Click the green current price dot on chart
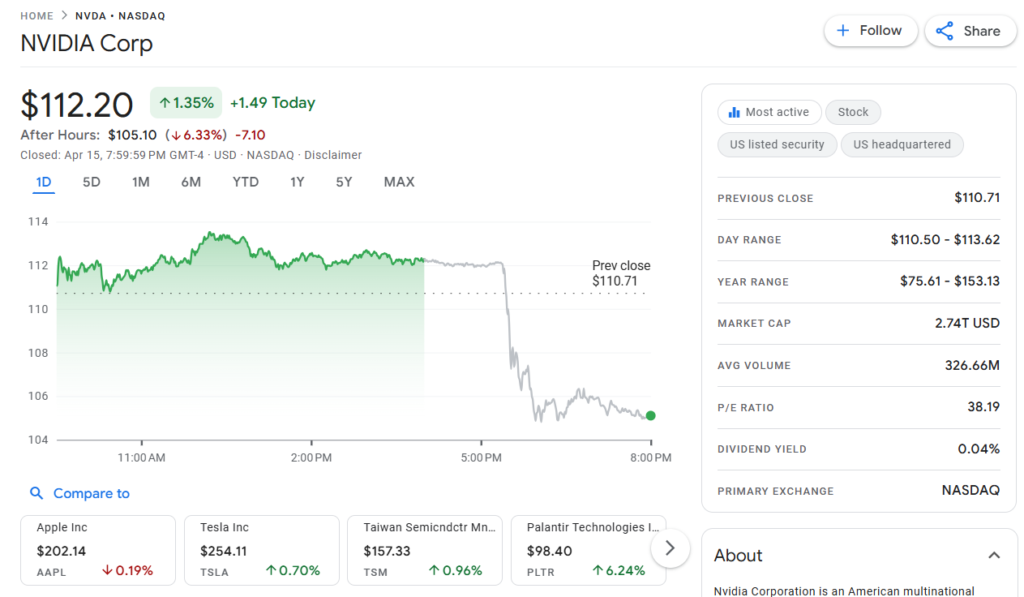Image resolution: width=1024 pixels, height=597 pixels. tap(650, 415)
